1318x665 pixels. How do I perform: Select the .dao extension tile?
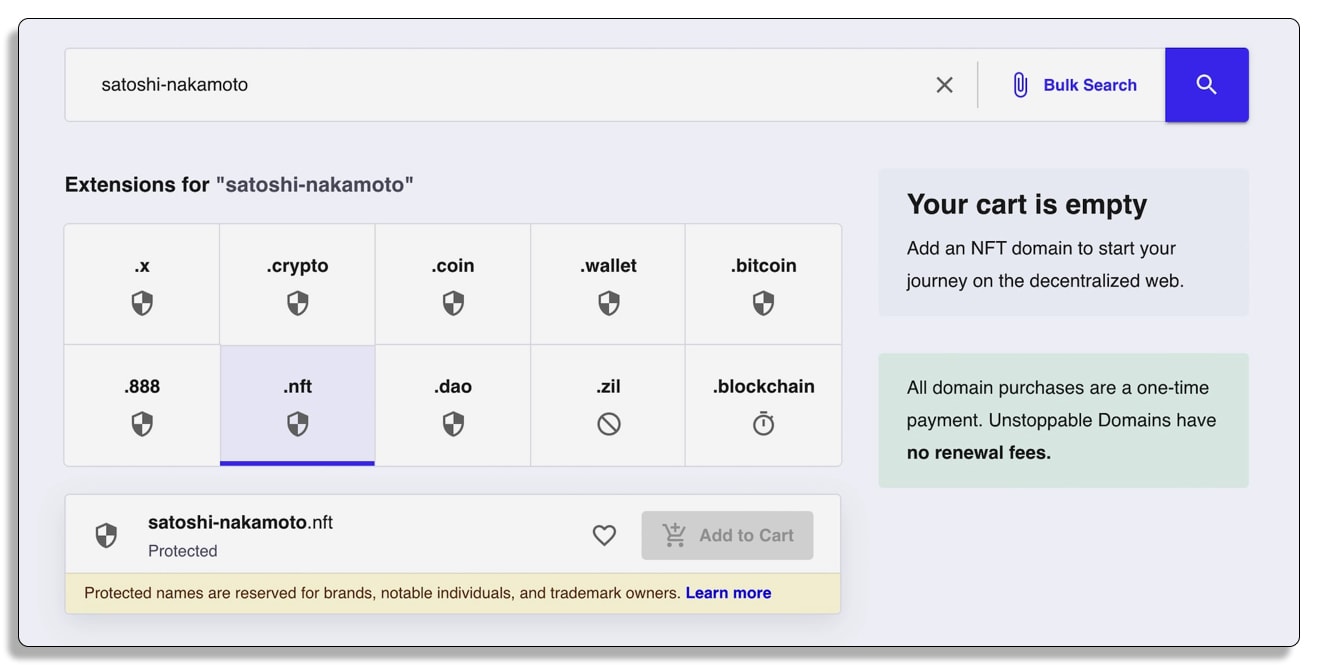[x=453, y=406]
